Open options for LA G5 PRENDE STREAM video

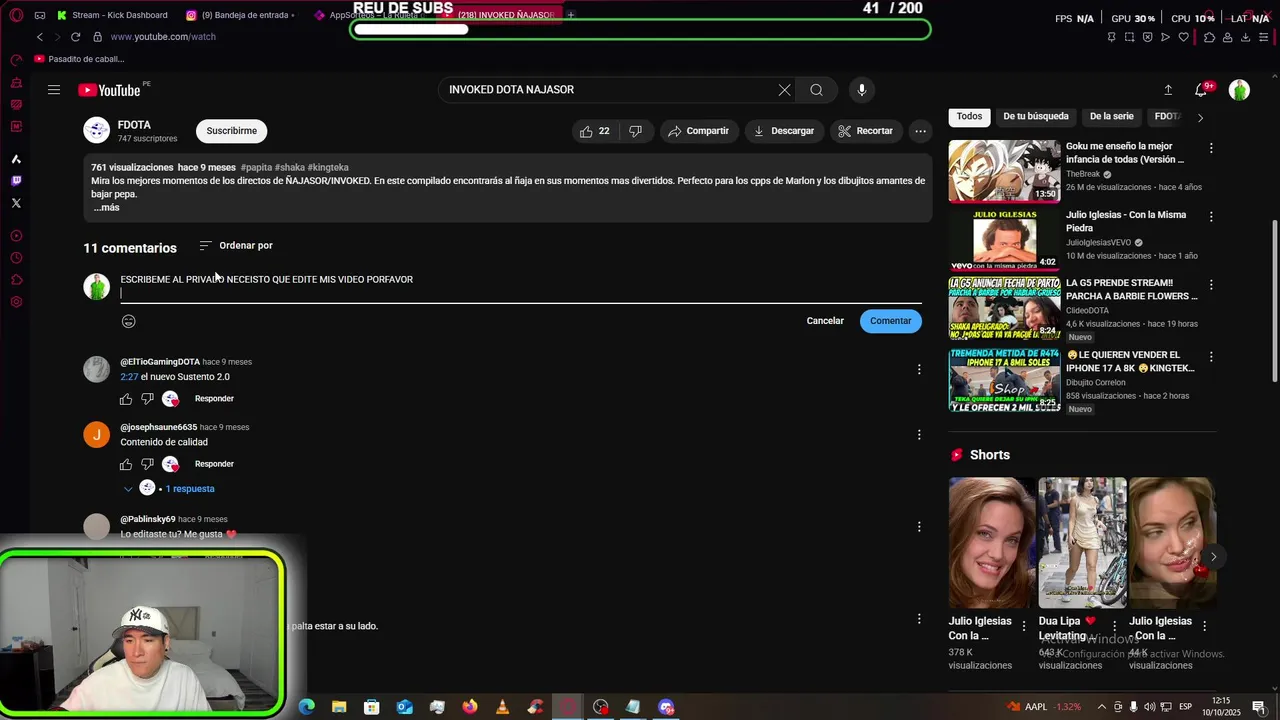click(1211, 285)
